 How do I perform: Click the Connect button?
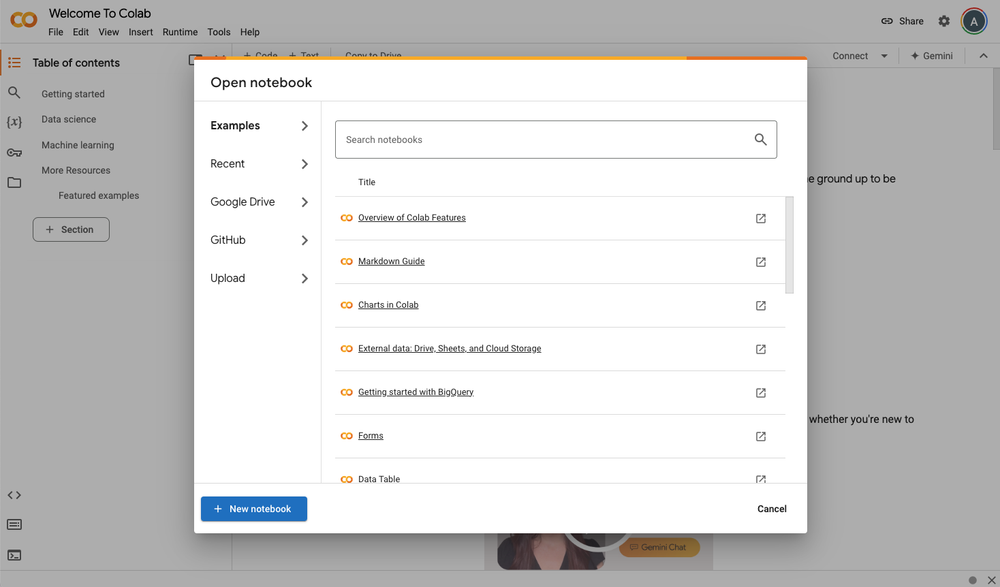click(849, 56)
